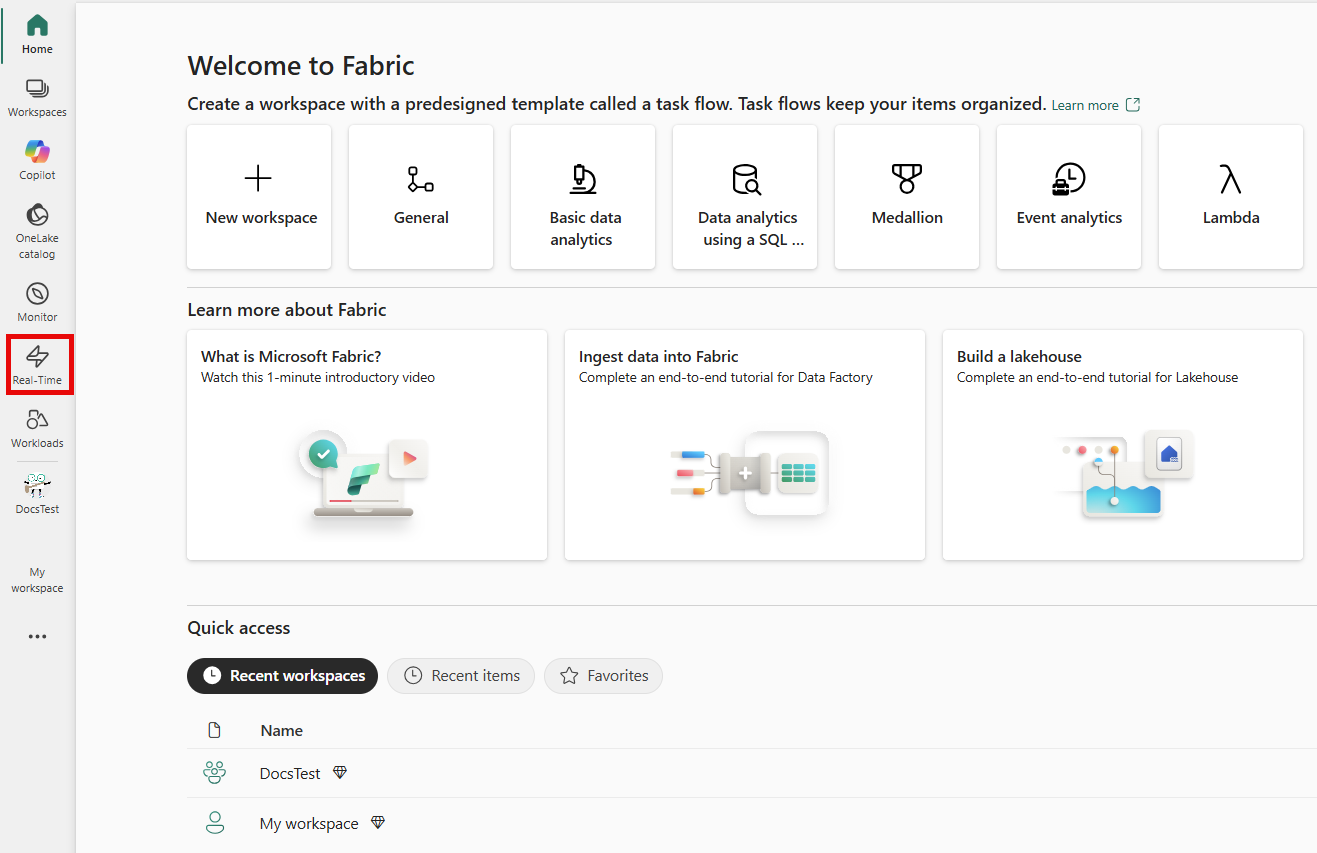Launch Copilot from the sidebar
1317x853 pixels.
coord(36,158)
